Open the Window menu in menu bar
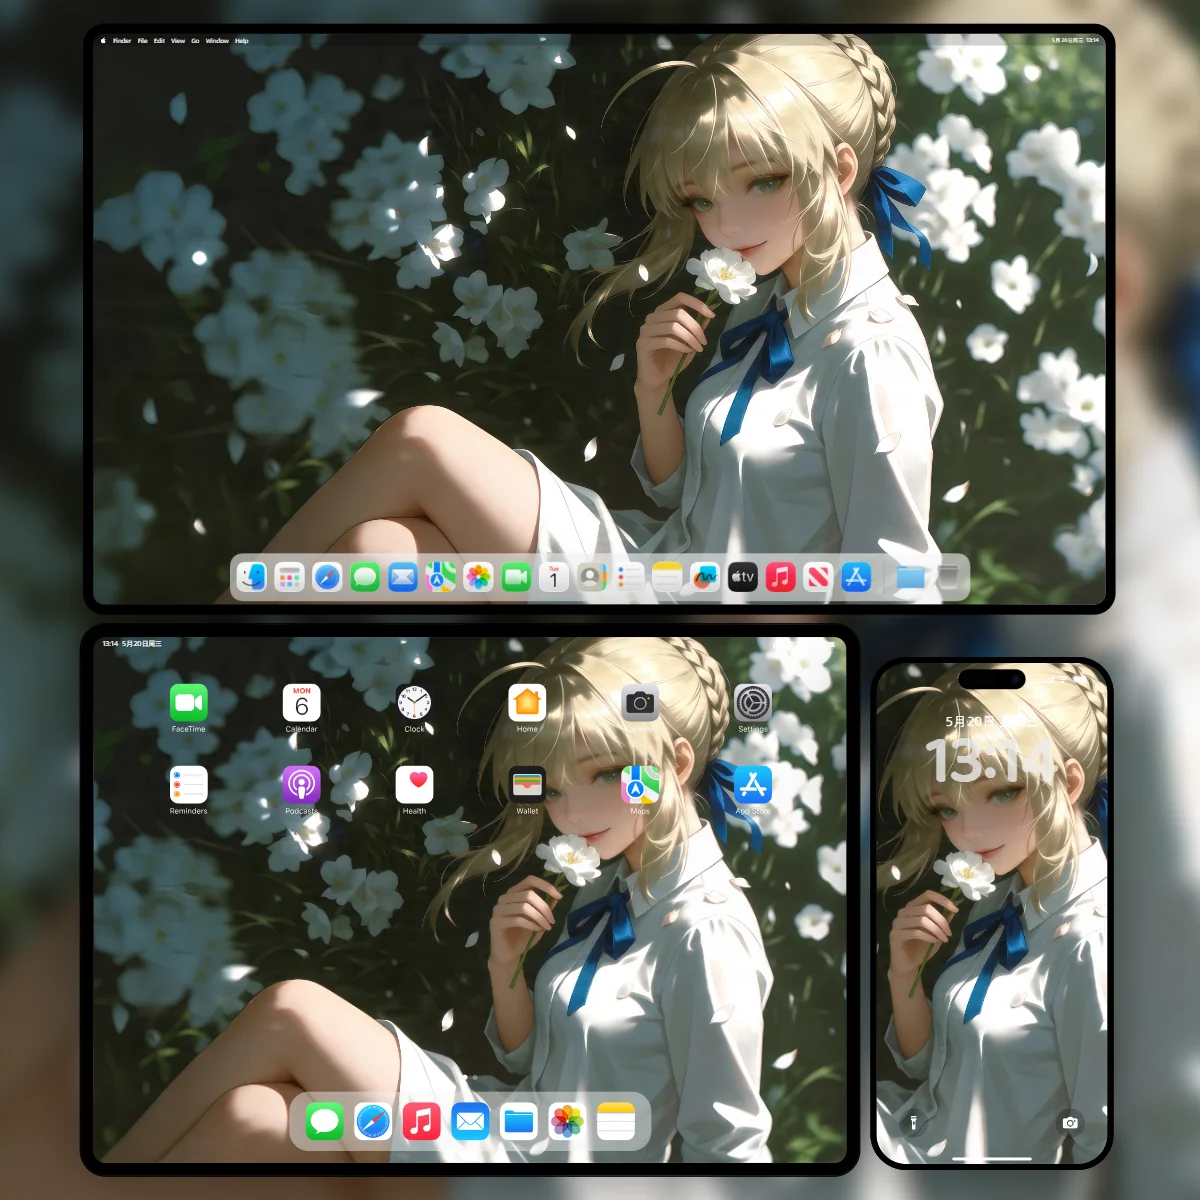Viewport: 1200px width, 1200px height. coord(217,41)
